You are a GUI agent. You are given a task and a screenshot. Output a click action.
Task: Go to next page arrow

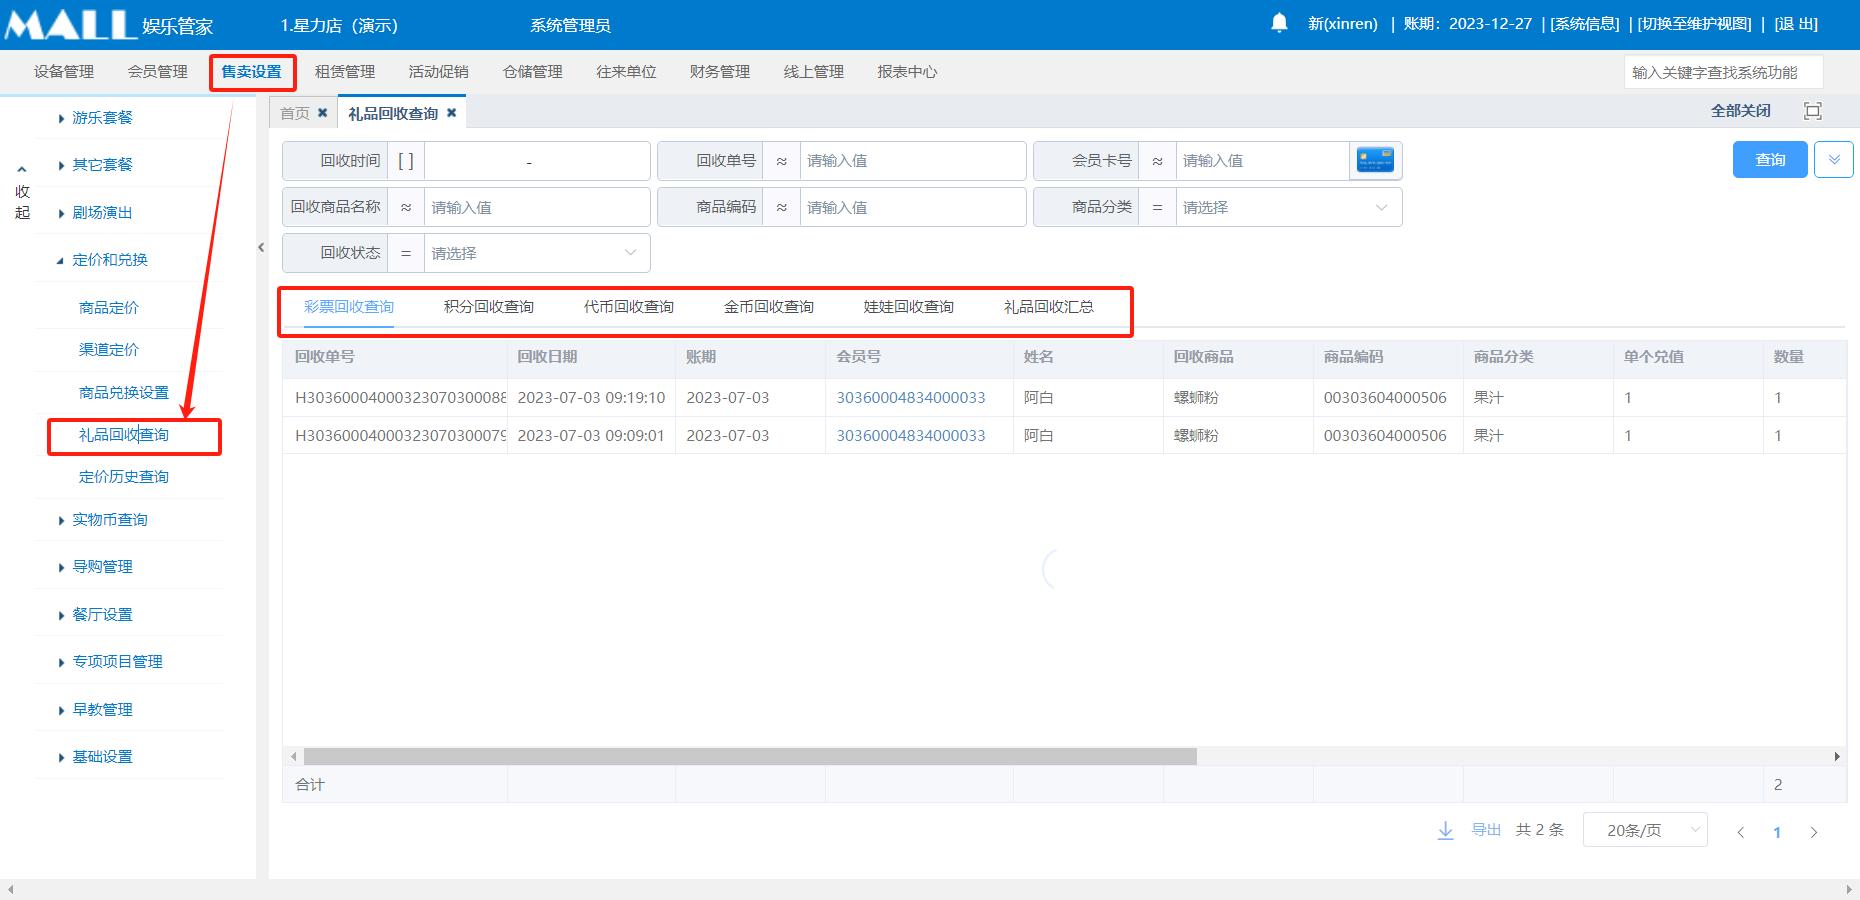pyautogui.click(x=1814, y=832)
